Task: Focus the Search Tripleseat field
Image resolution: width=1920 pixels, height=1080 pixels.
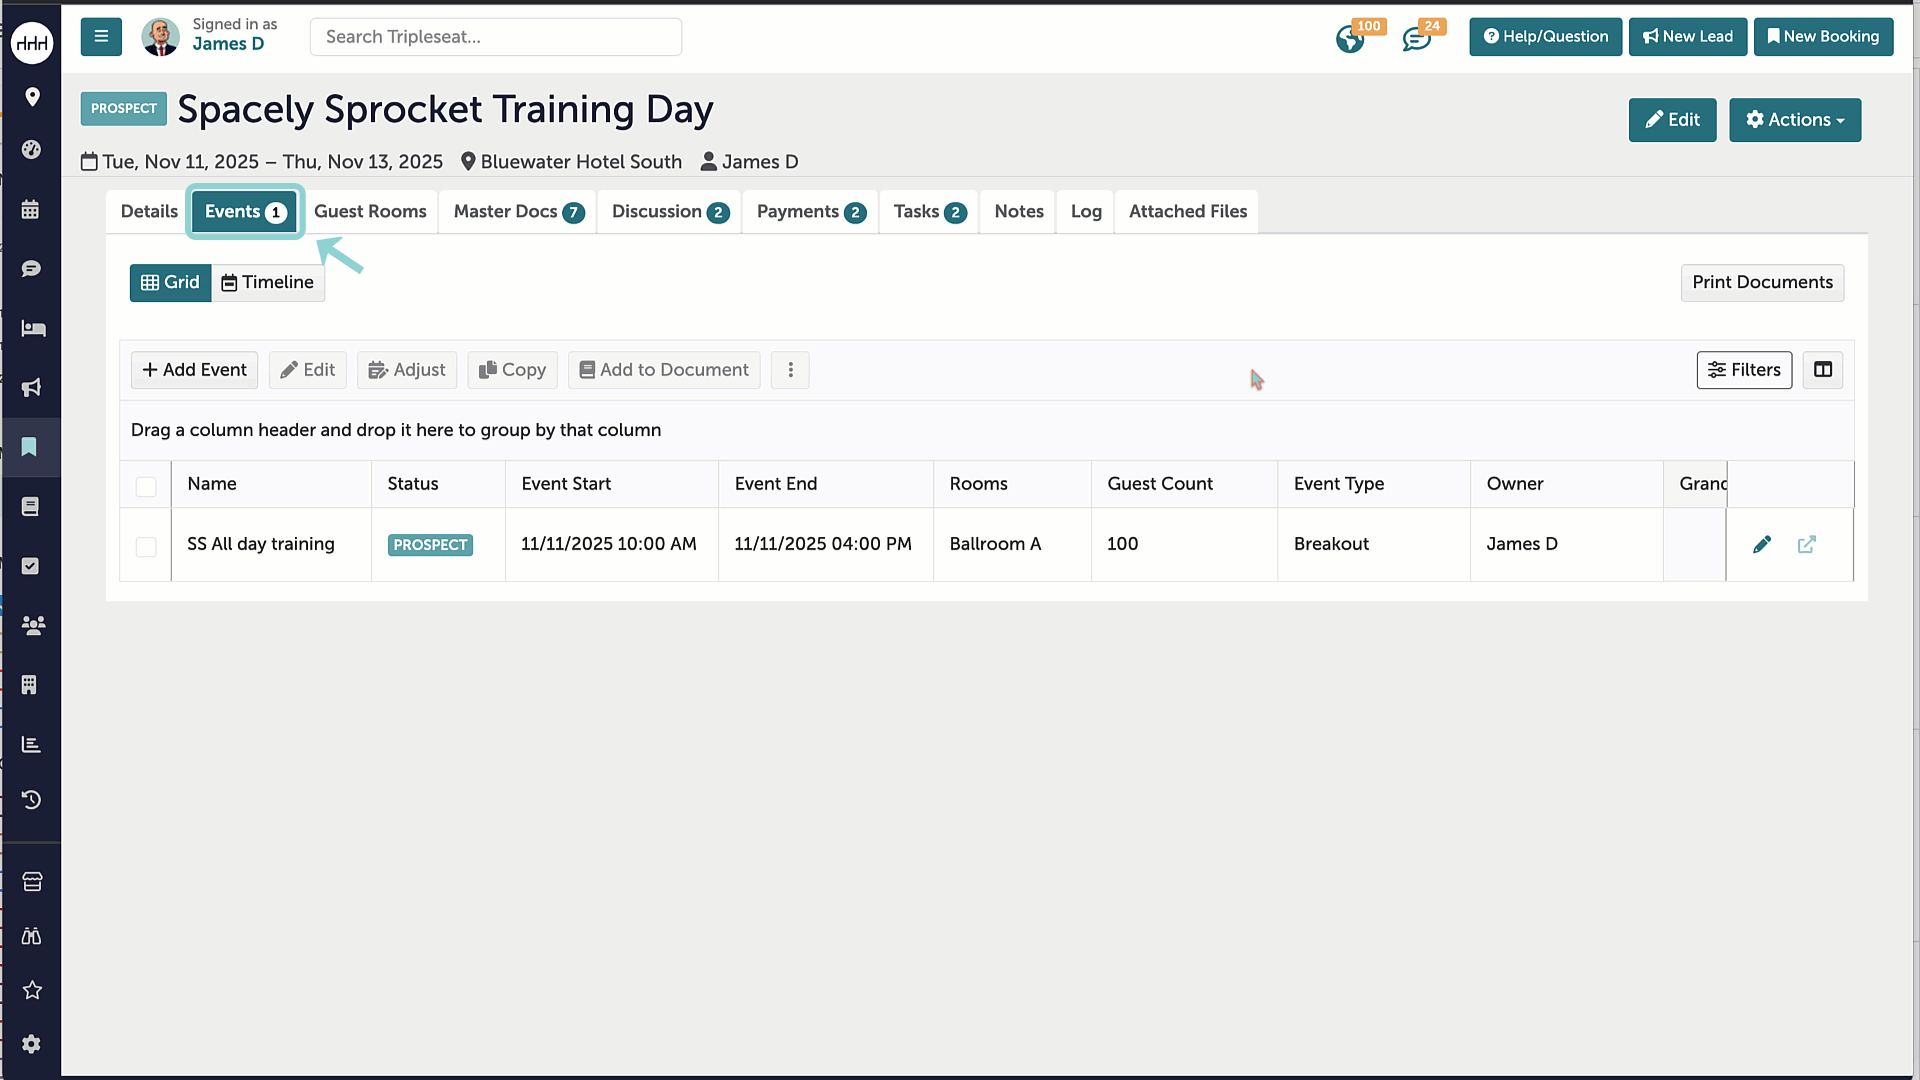Action: coord(496,37)
